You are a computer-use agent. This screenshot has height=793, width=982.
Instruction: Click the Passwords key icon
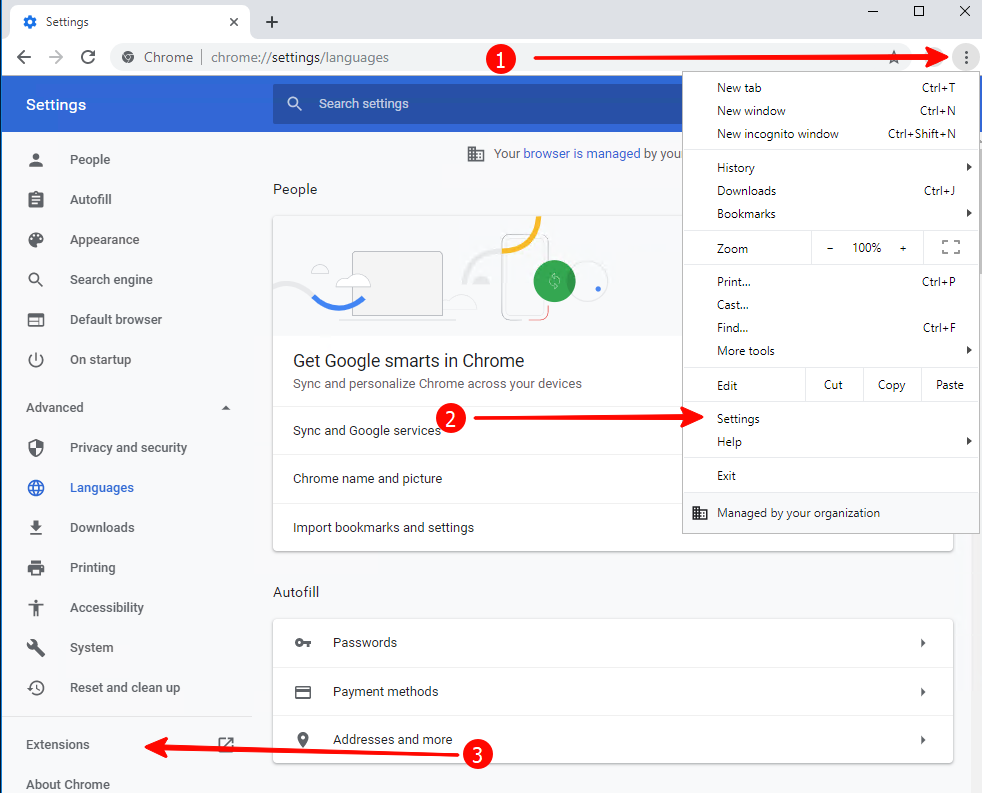click(303, 643)
